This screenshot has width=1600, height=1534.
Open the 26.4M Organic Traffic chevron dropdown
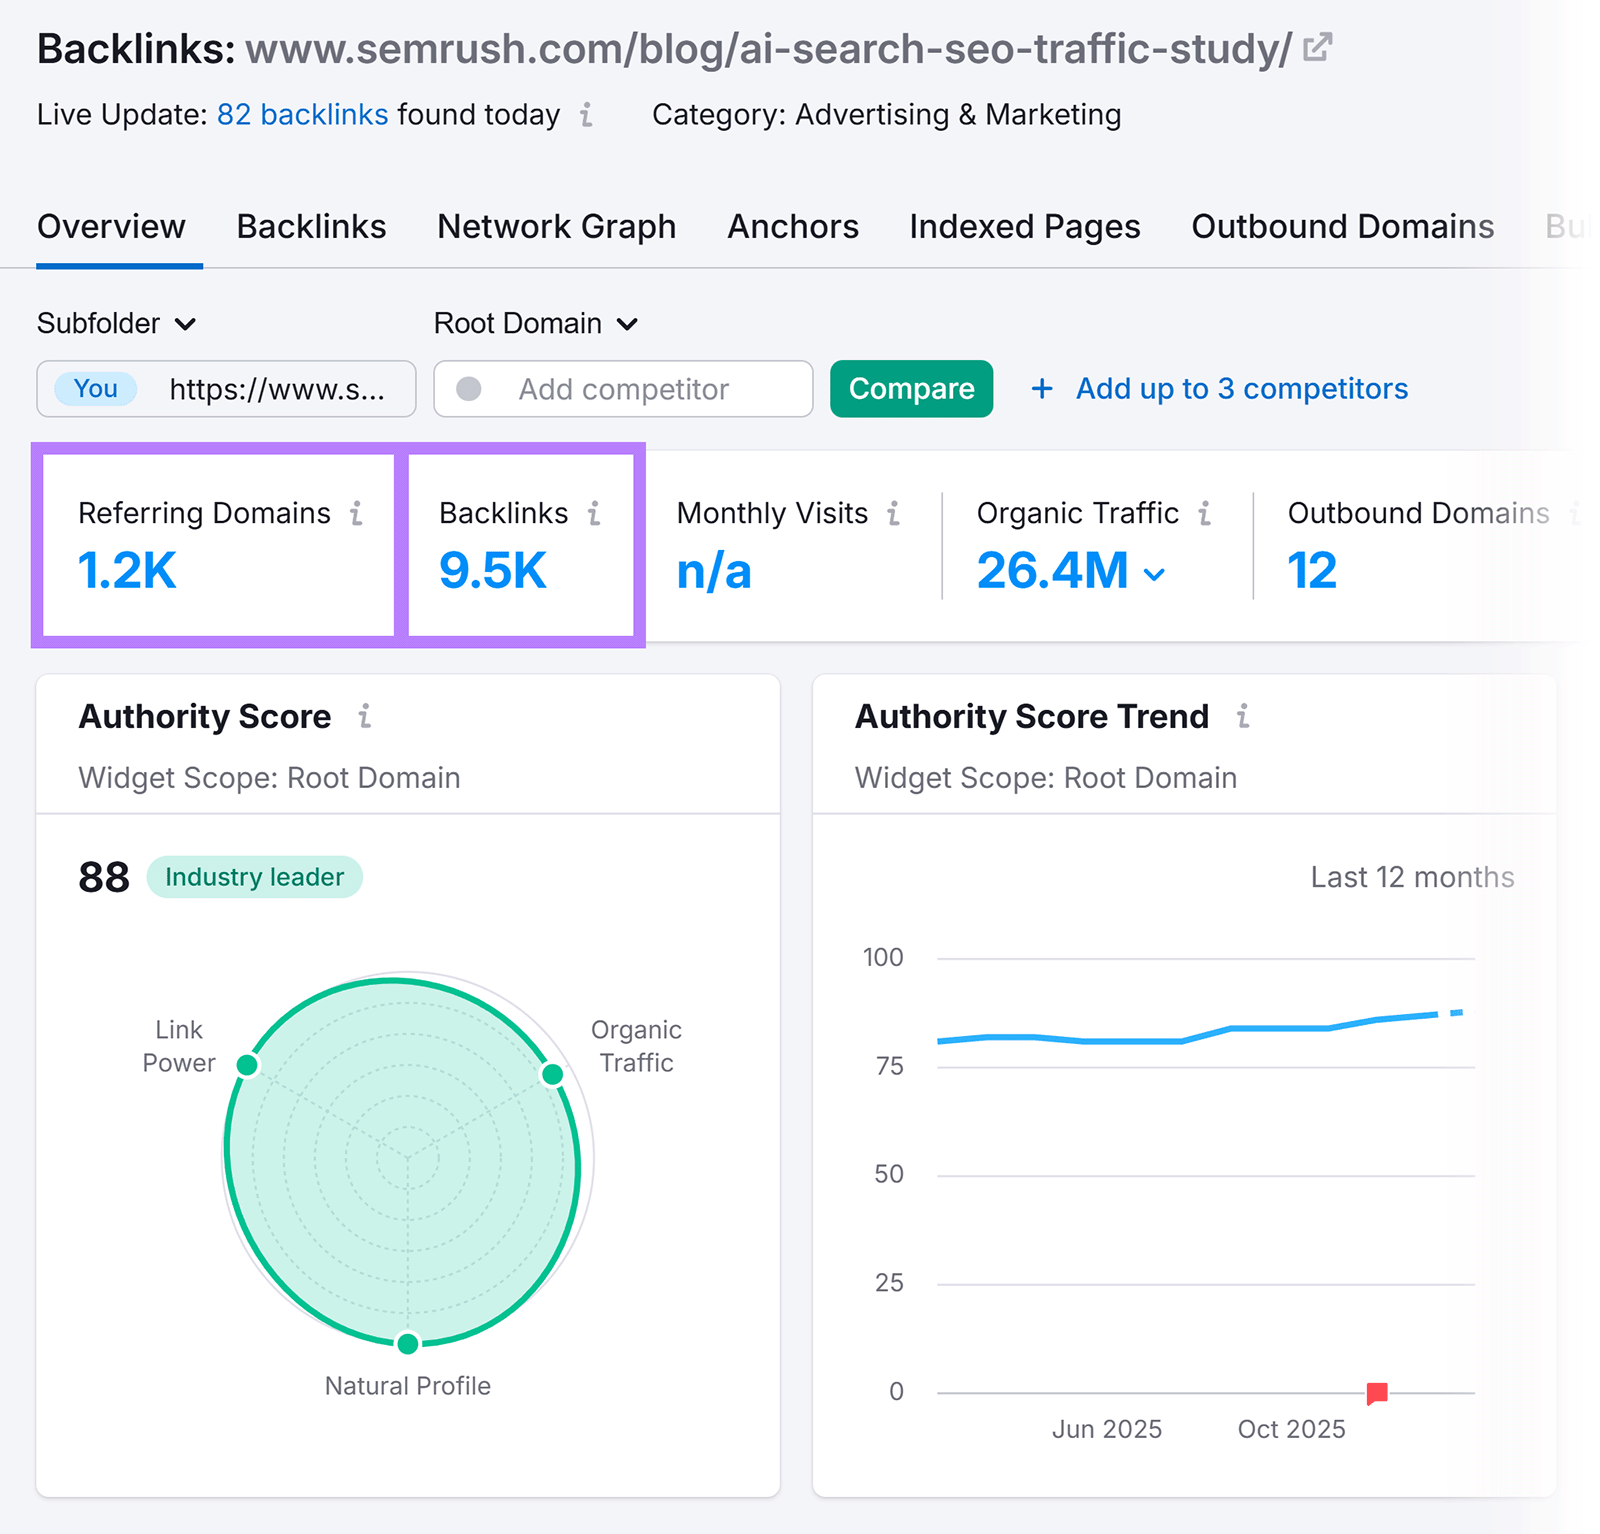pyautogui.click(x=1155, y=575)
